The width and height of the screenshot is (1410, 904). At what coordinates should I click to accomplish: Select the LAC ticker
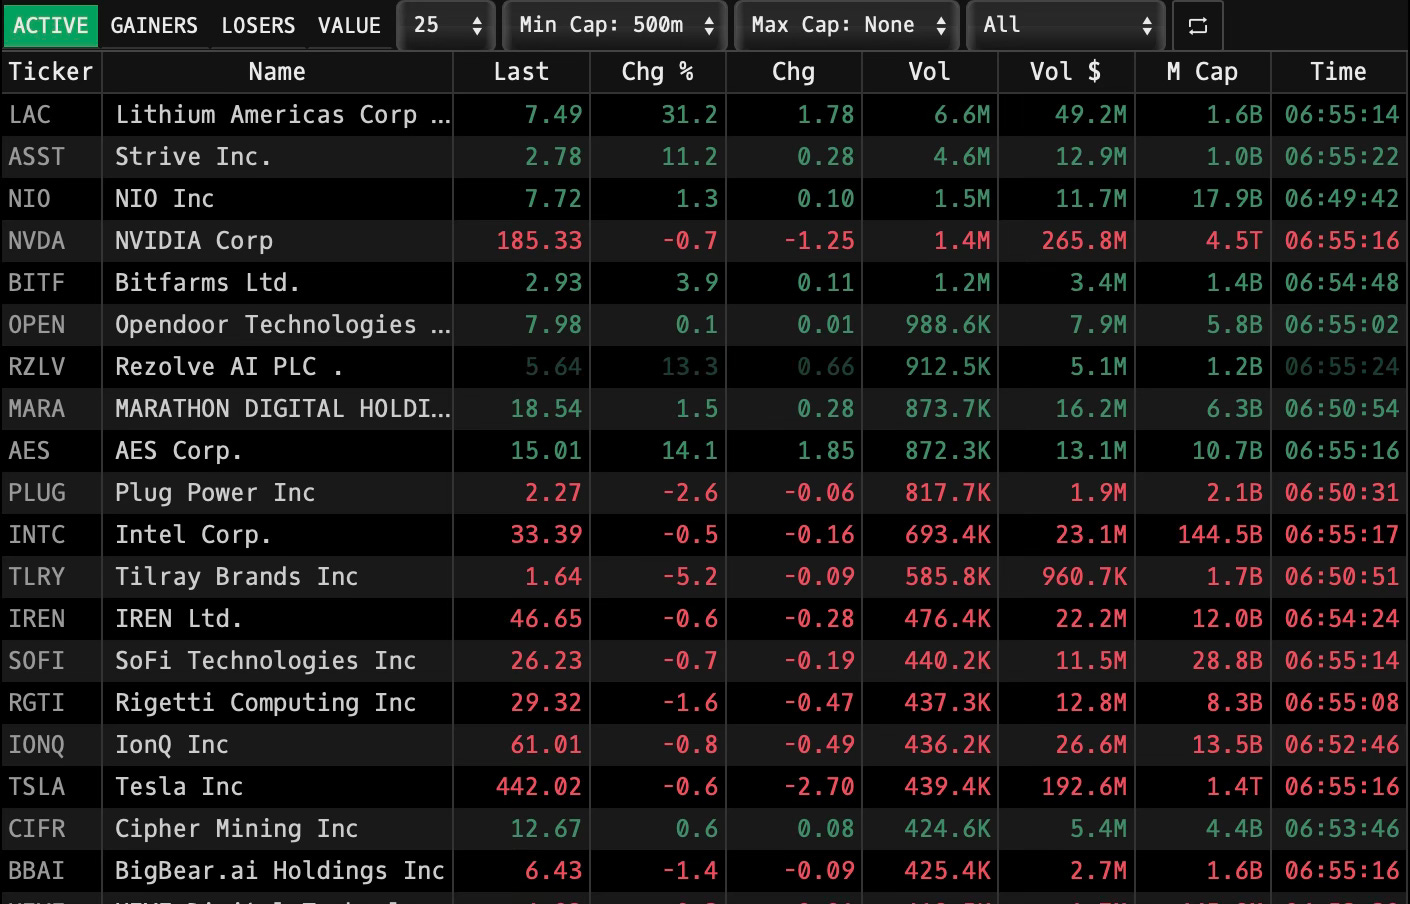(30, 115)
